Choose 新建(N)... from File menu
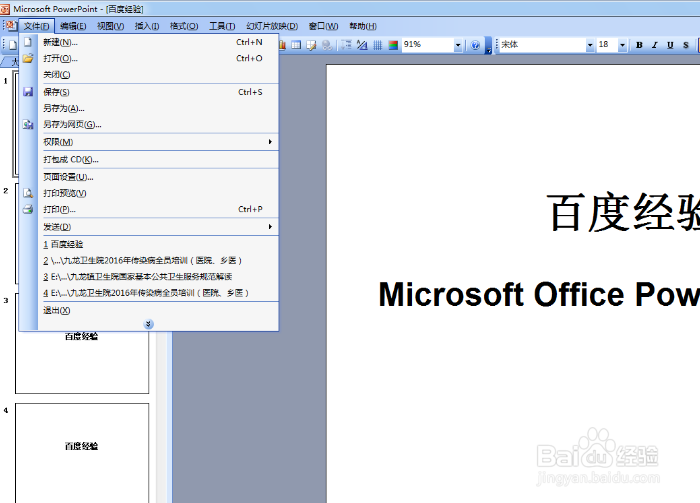 point(150,42)
